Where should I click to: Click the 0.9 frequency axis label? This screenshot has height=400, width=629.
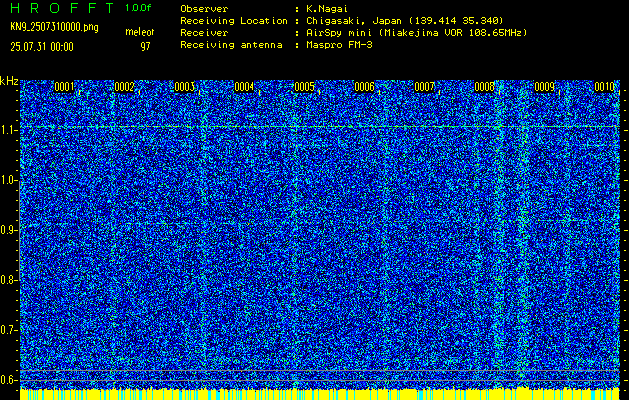tap(8, 230)
